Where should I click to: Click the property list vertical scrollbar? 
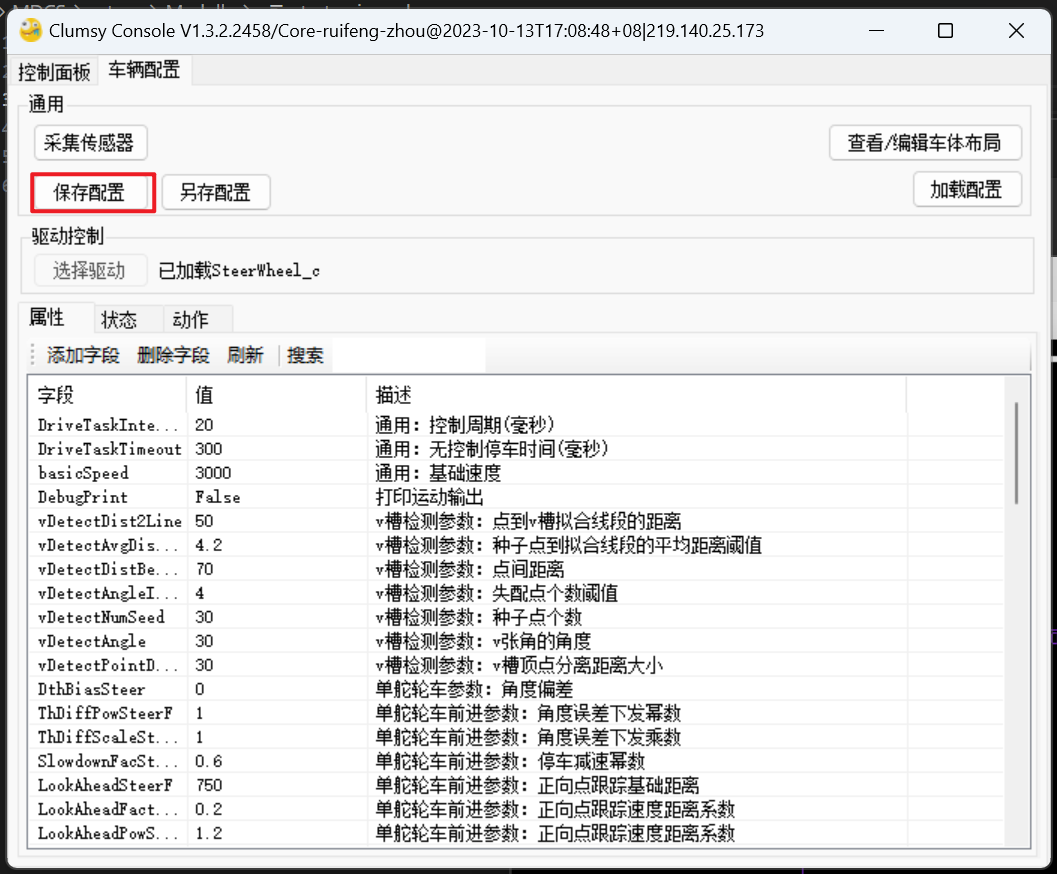pyautogui.click(x=1017, y=452)
